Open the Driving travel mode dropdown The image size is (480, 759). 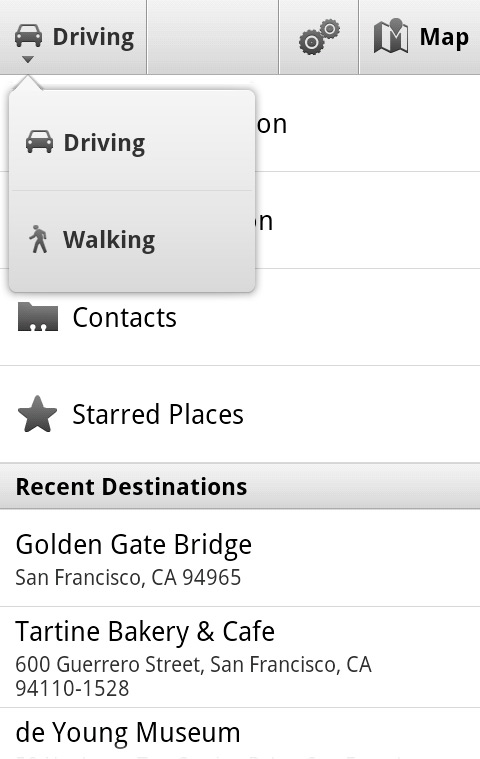[73, 37]
